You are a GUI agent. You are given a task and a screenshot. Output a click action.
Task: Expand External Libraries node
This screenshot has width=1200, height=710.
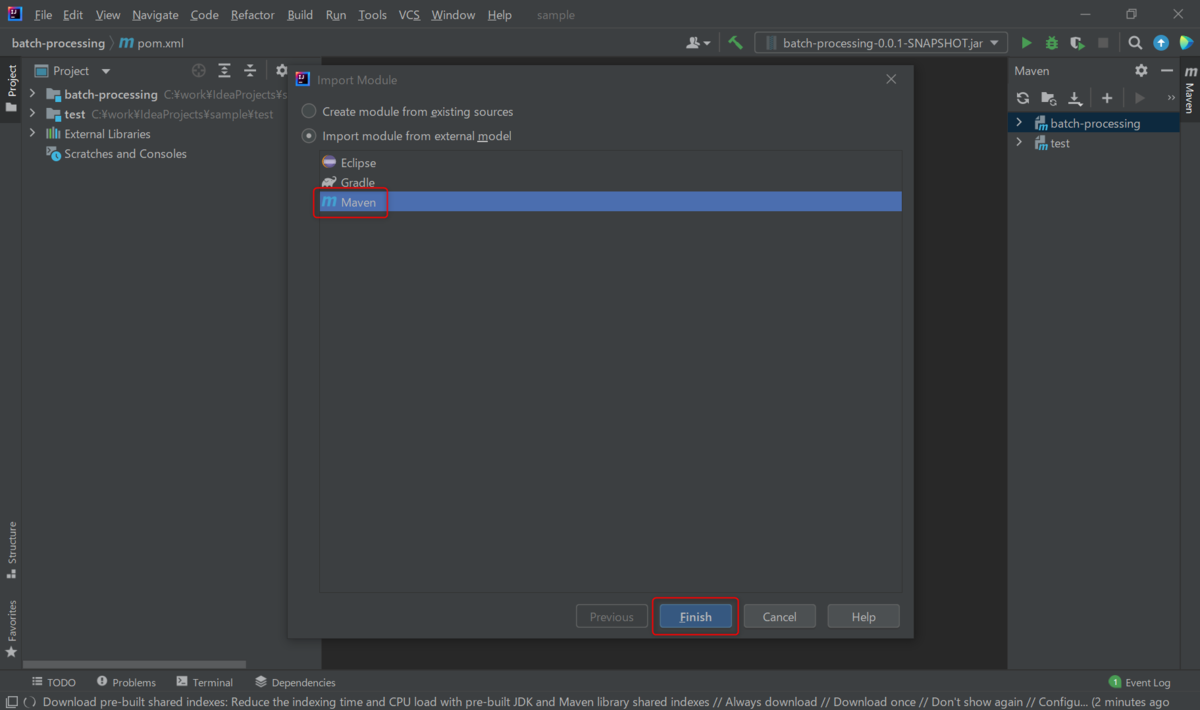point(32,134)
